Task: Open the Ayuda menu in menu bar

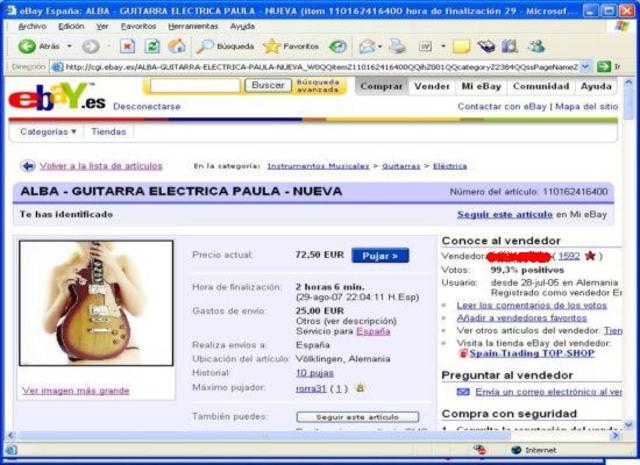Action: (x=242, y=27)
